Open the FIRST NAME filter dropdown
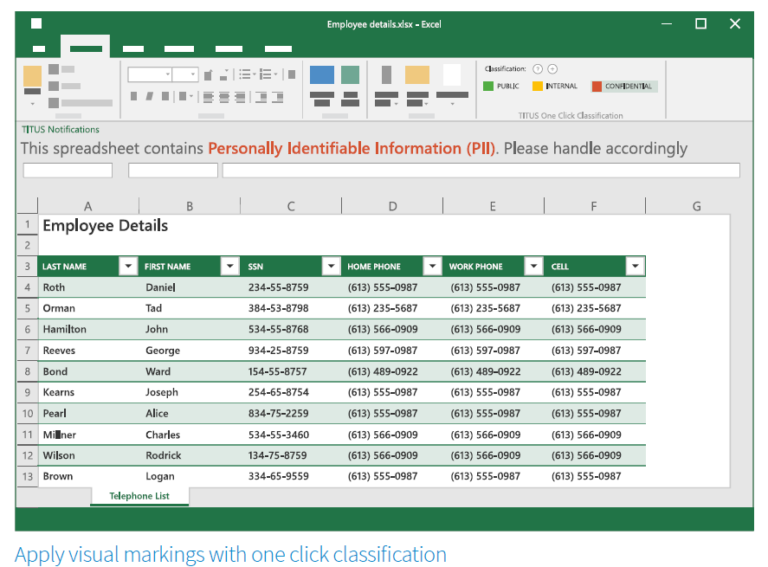Viewport: 768px width, 567px height. (230, 266)
